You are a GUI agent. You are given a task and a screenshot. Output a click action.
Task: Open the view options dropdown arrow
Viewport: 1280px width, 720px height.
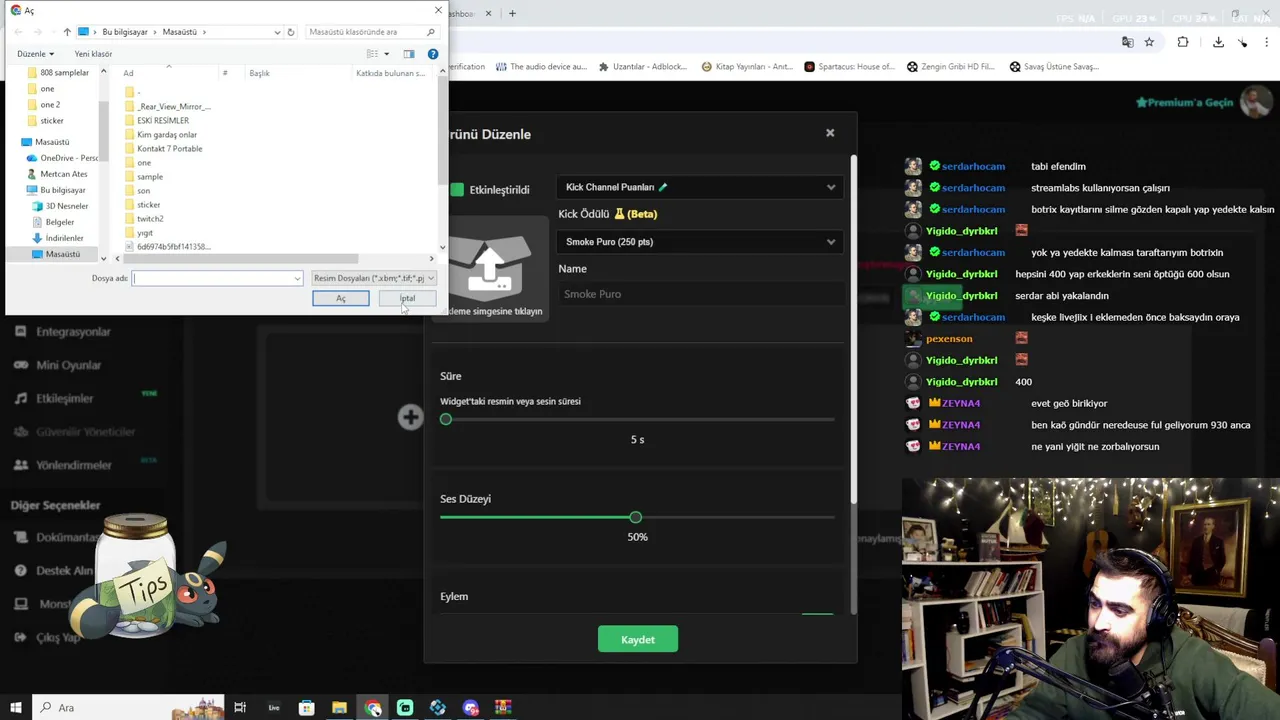[387, 54]
